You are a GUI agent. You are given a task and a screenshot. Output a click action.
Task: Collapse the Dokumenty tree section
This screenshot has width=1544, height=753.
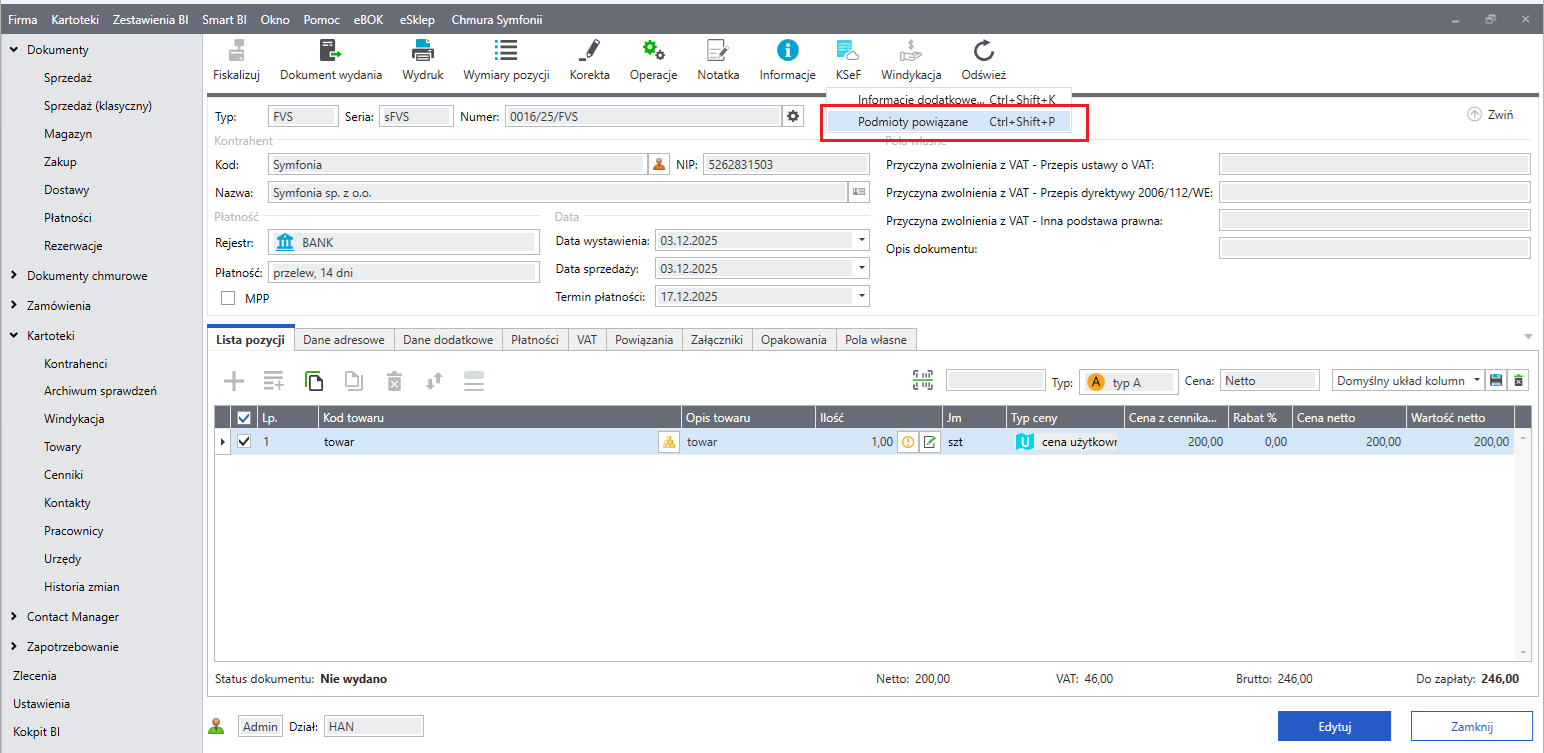(x=13, y=50)
